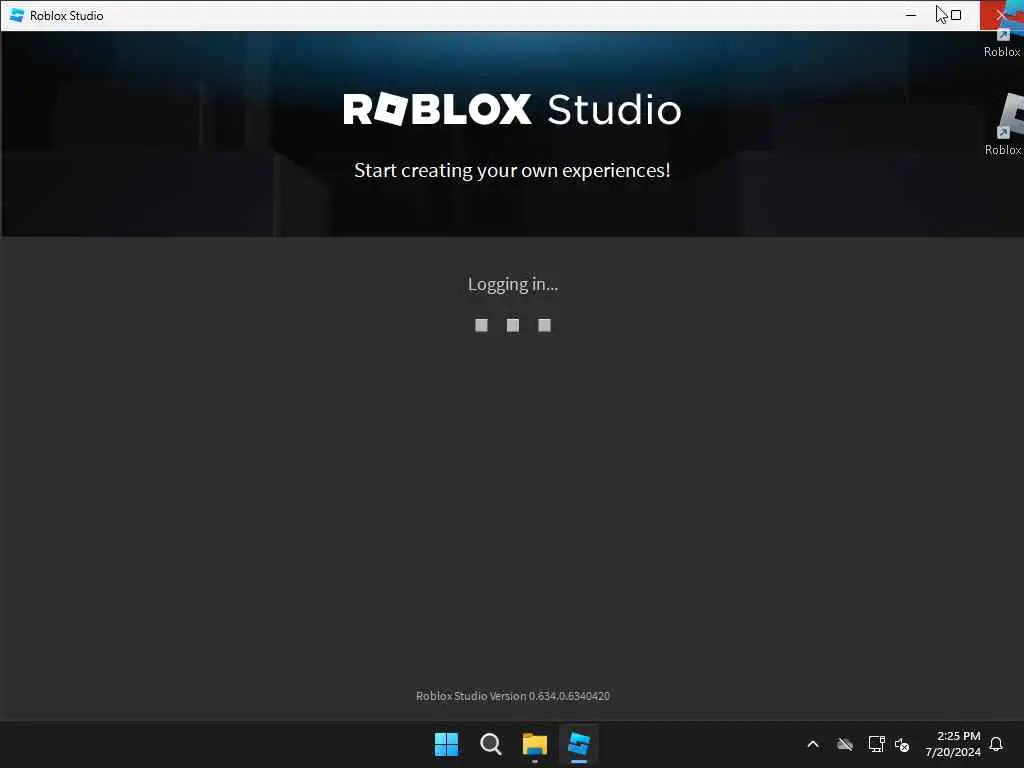The width and height of the screenshot is (1024, 768).
Task: Click the Roblox Studio version text
Action: (513, 696)
